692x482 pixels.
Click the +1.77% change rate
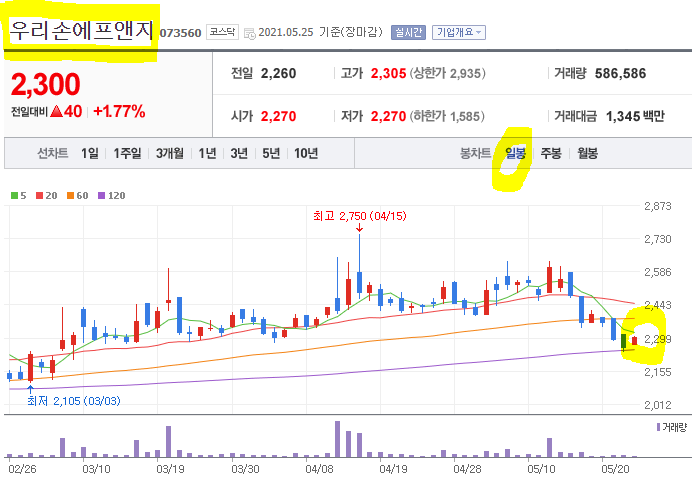coord(119,111)
